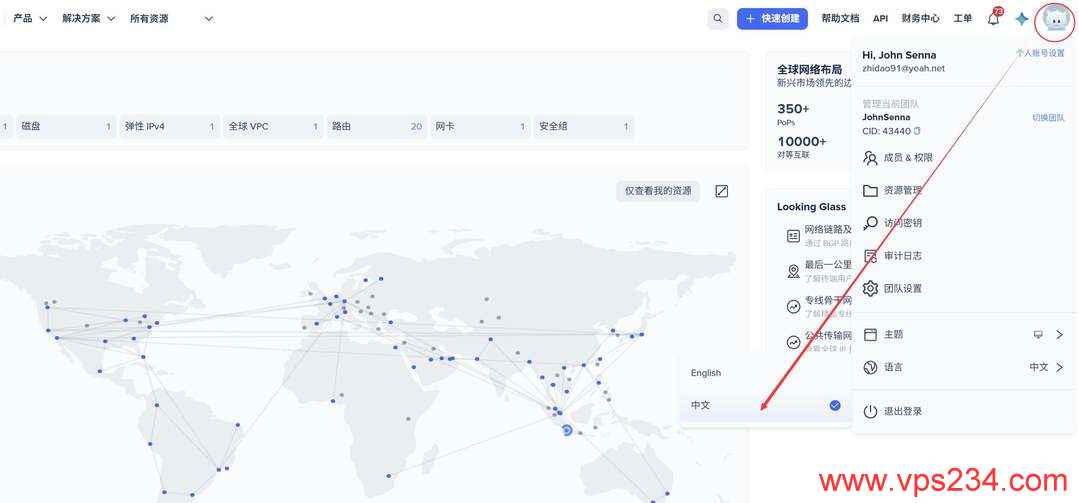Click the 团队设置 gear icon
1079x503 pixels.
(870, 288)
